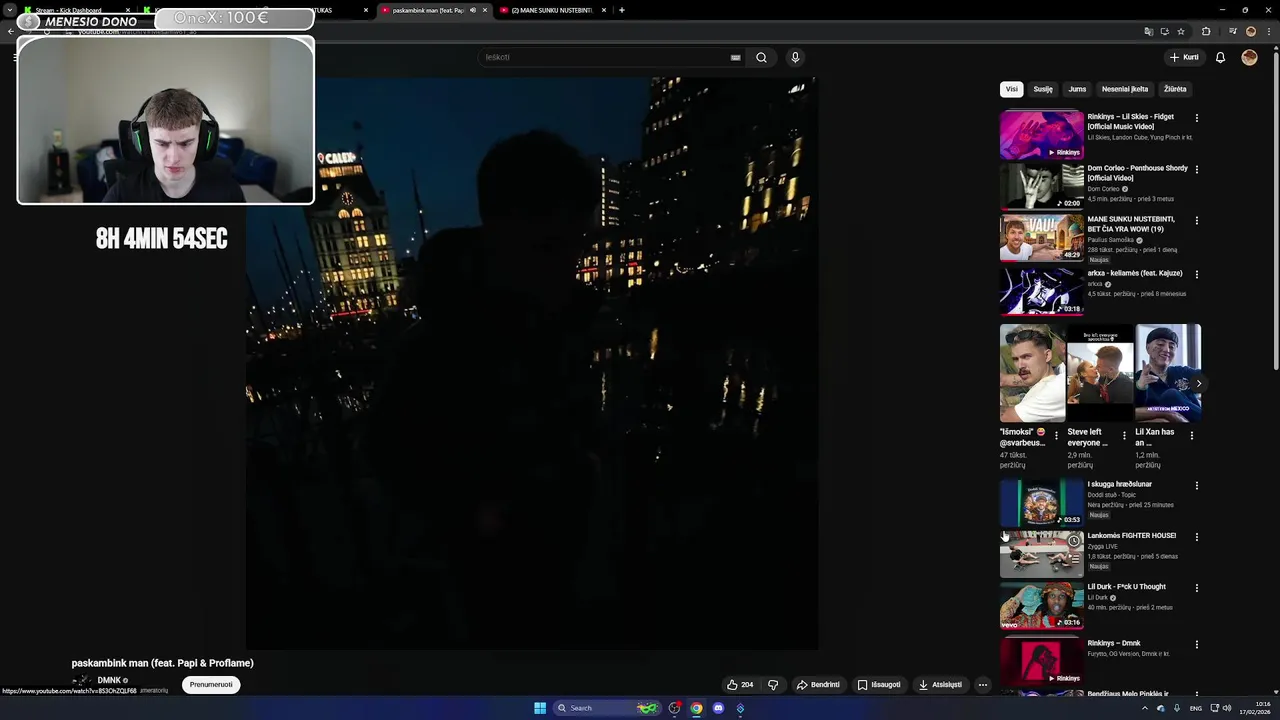Open a new browser tab with plus
Screen dimensions: 1280x720
[622, 10]
